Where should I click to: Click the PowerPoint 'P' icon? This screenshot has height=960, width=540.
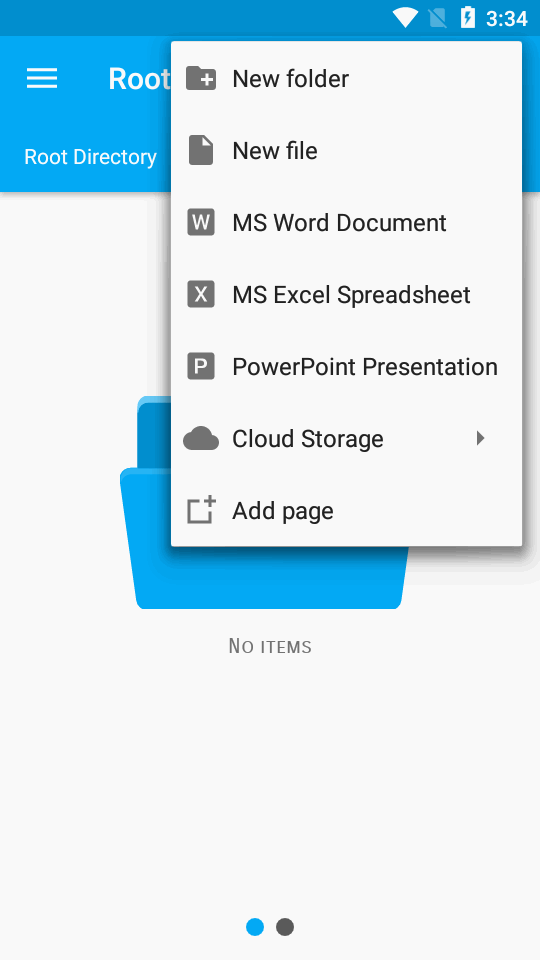[x=201, y=367]
